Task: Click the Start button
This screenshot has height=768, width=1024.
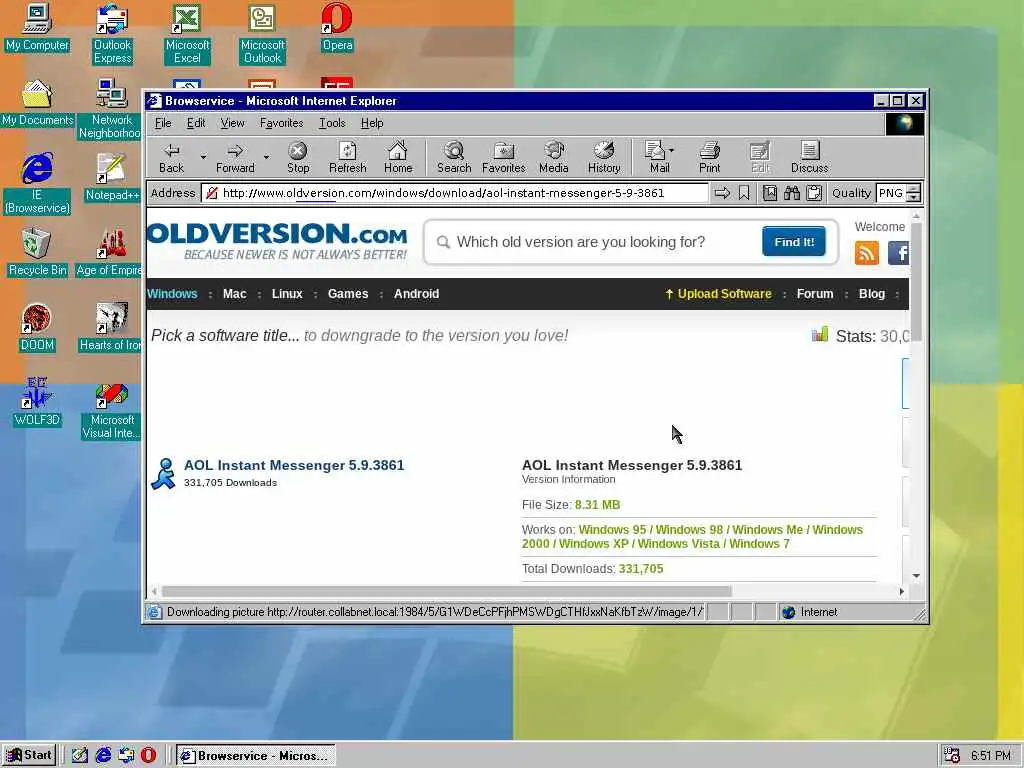Action: point(29,755)
